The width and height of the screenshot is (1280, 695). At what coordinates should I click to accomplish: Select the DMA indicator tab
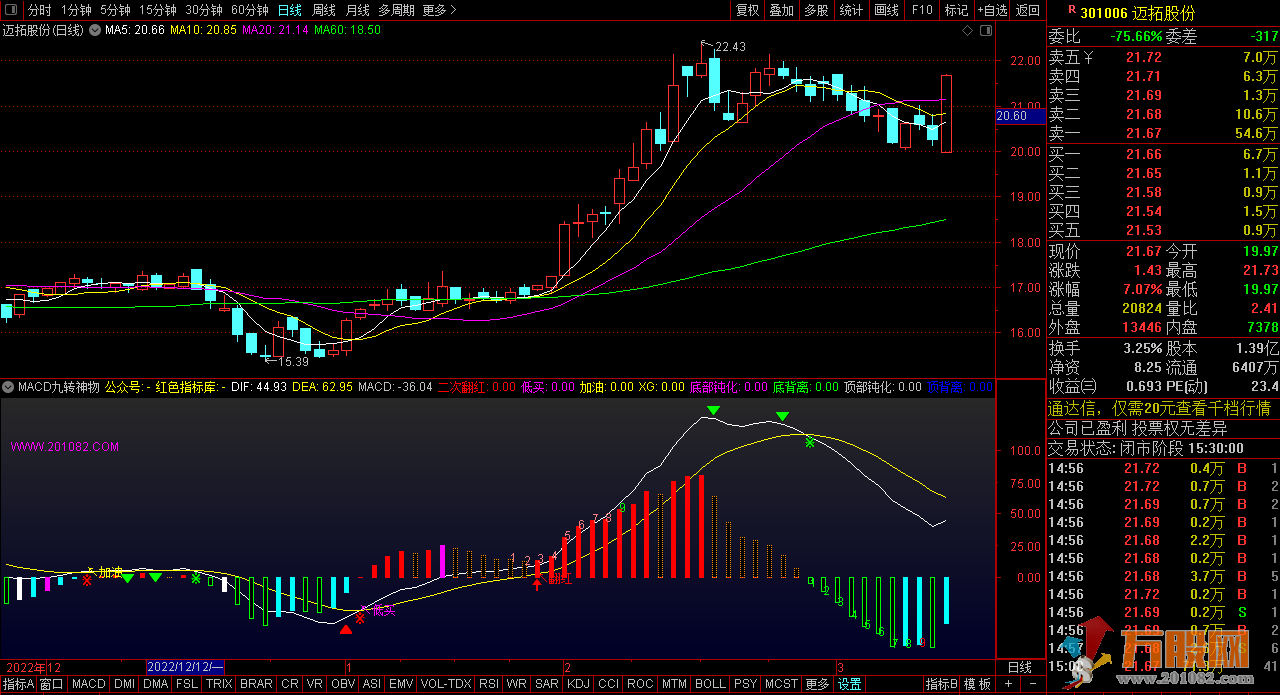point(155,685)
